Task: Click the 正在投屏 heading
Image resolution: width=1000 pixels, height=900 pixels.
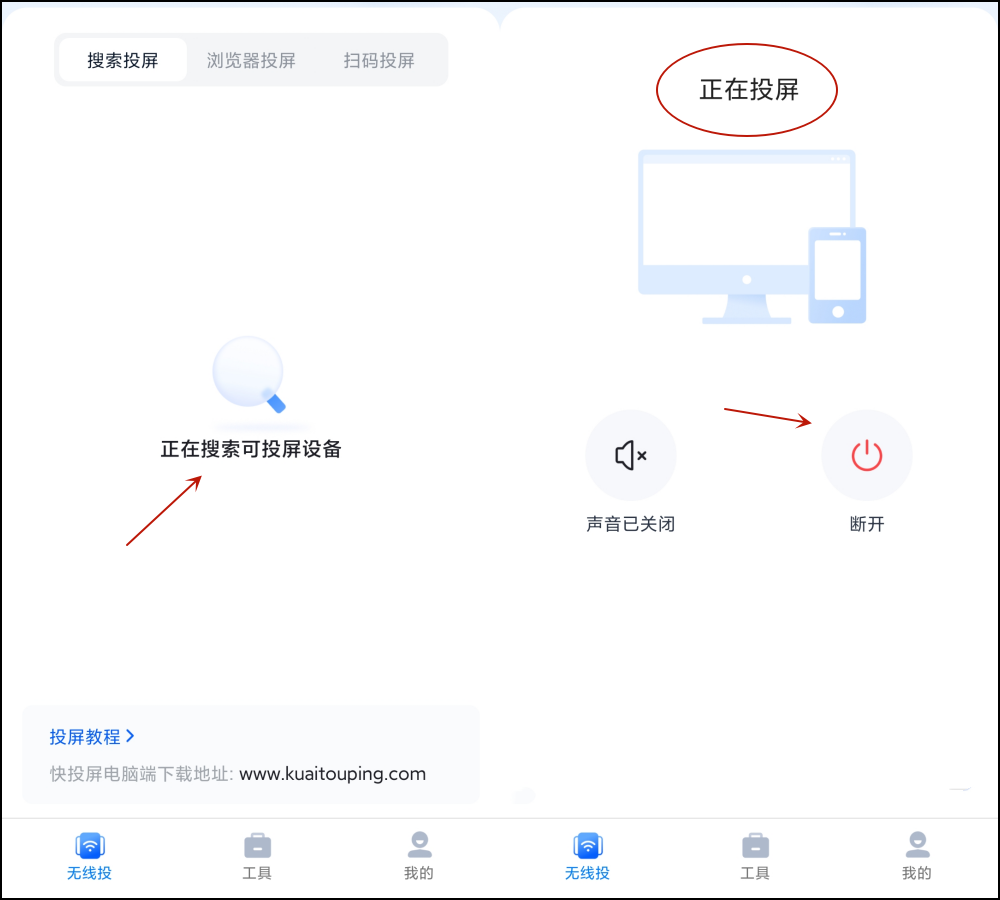Action: tap(749, 90)
